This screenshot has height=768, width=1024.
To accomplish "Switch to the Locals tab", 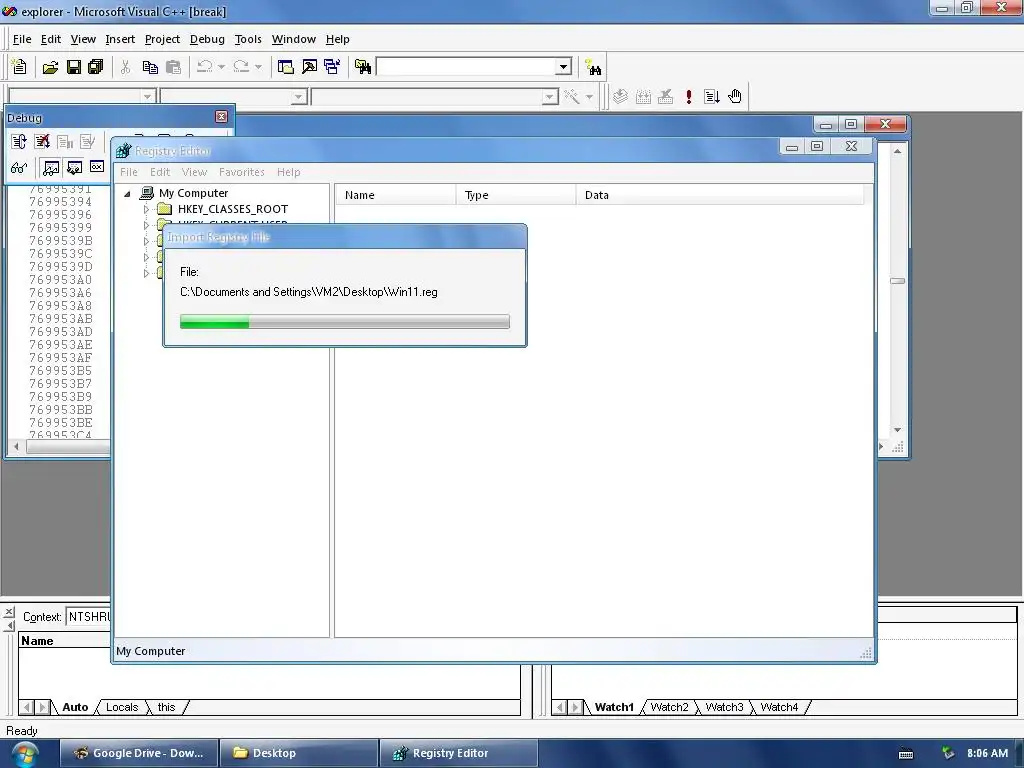I will coord(122,707).
